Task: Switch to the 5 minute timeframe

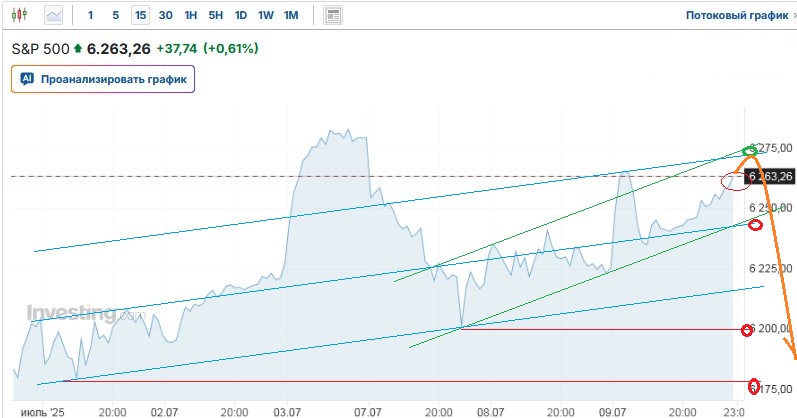Action: pos(115,15)
